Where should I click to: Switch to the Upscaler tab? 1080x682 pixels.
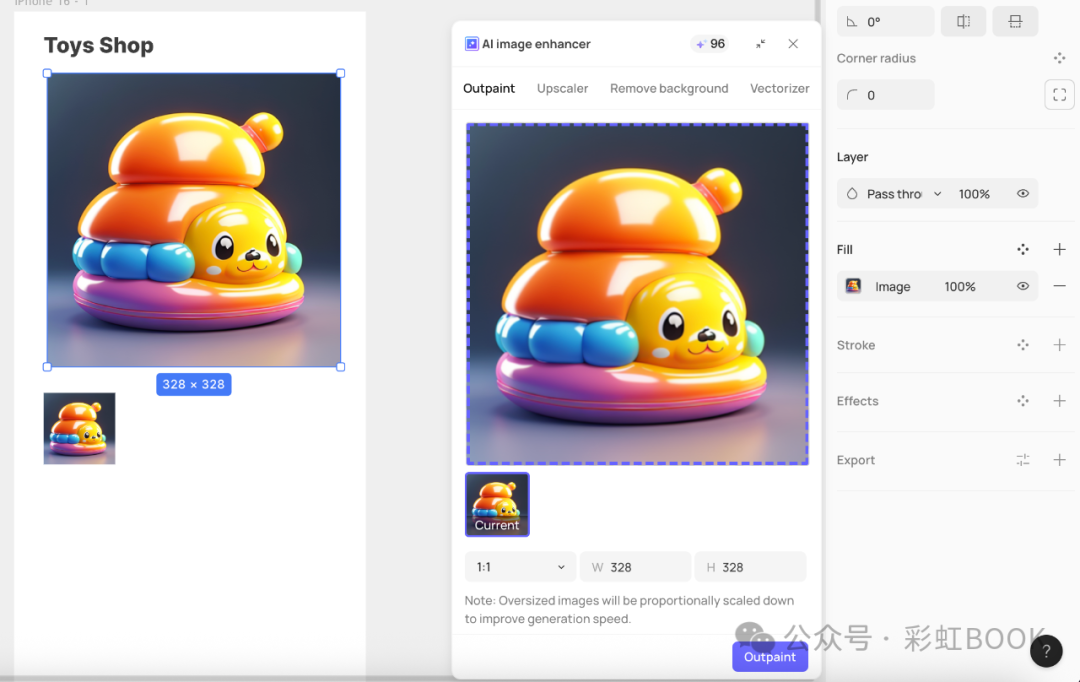[562, 88]
